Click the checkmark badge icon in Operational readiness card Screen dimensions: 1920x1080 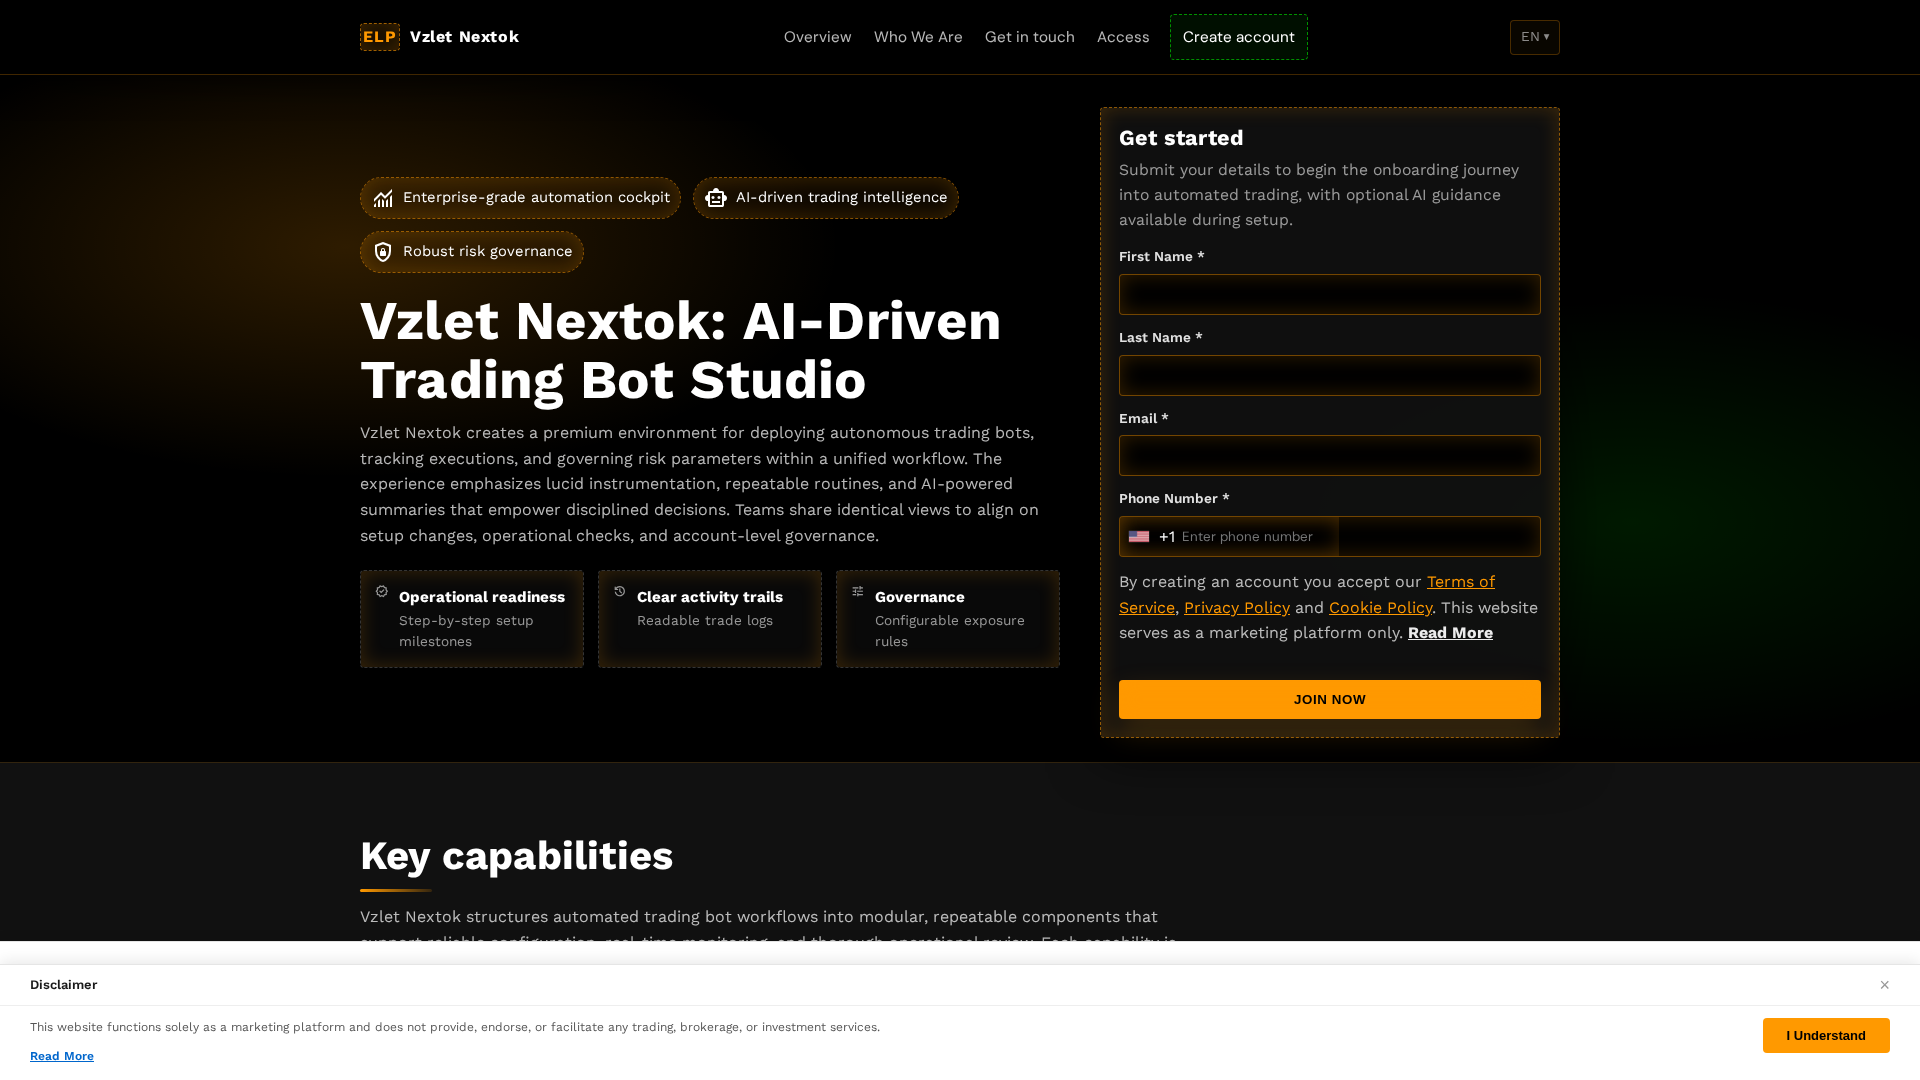[x=382, y=592]
